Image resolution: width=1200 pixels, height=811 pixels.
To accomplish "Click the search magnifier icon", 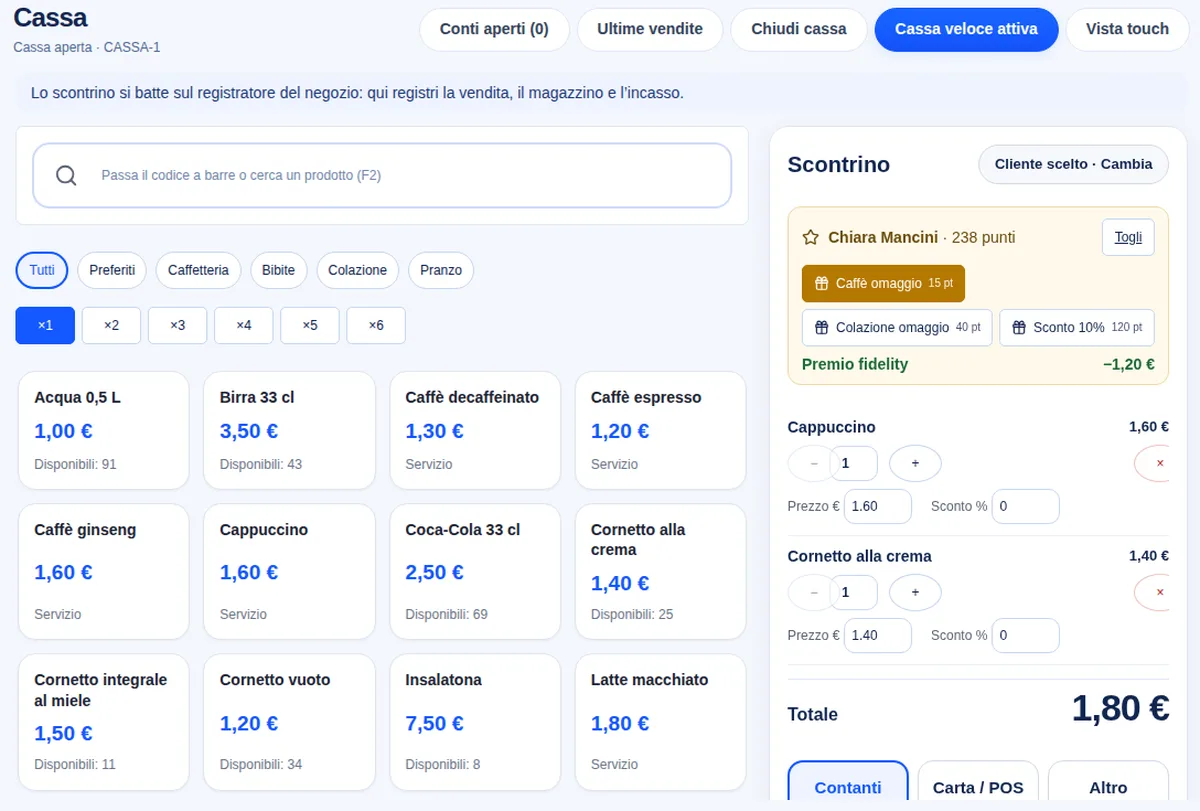I will pos(66,176).
